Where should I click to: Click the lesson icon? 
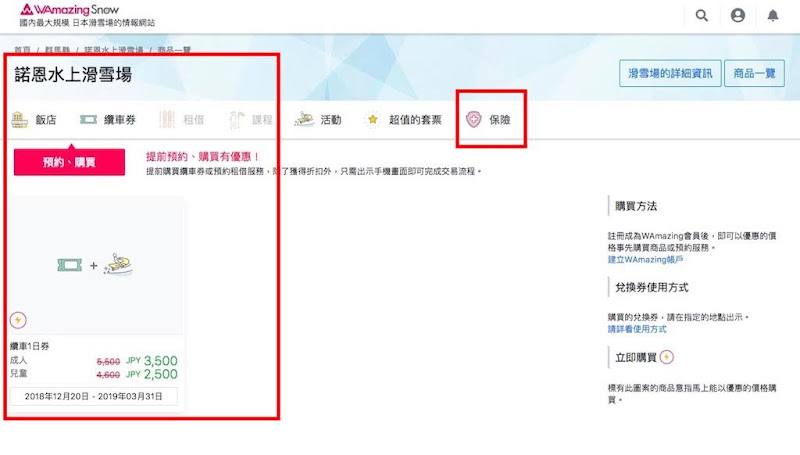tap(236, 120)
